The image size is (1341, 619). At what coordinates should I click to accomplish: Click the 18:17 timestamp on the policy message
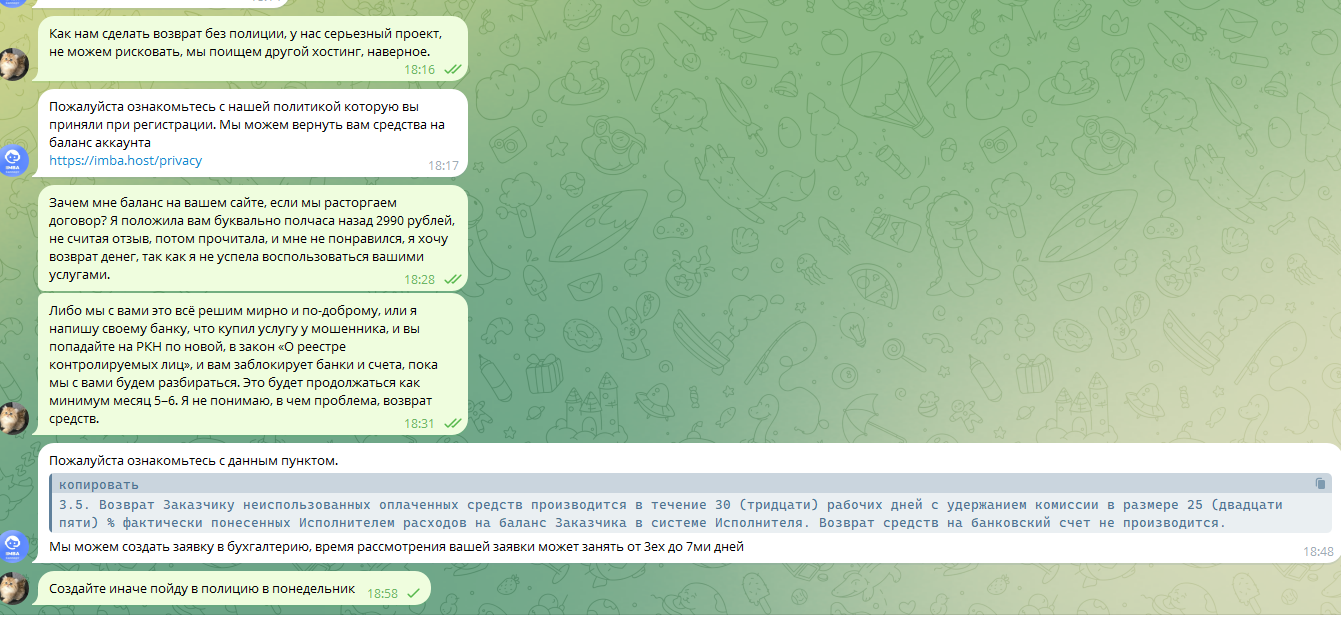443,165
